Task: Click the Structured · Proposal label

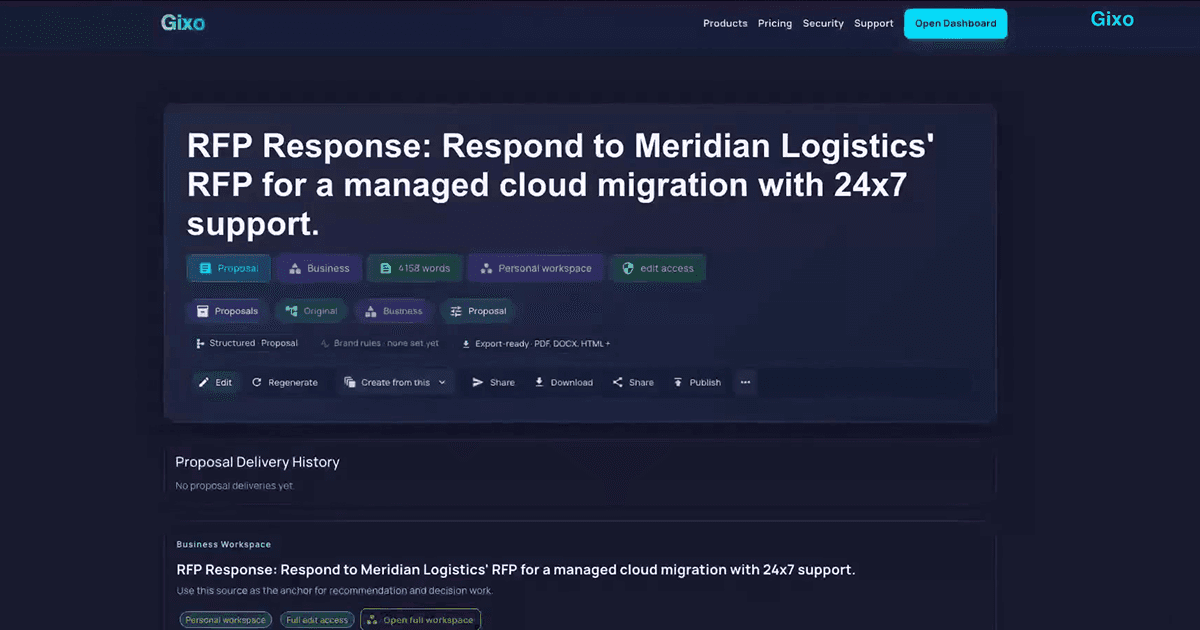Action: [x=246, y=343]
